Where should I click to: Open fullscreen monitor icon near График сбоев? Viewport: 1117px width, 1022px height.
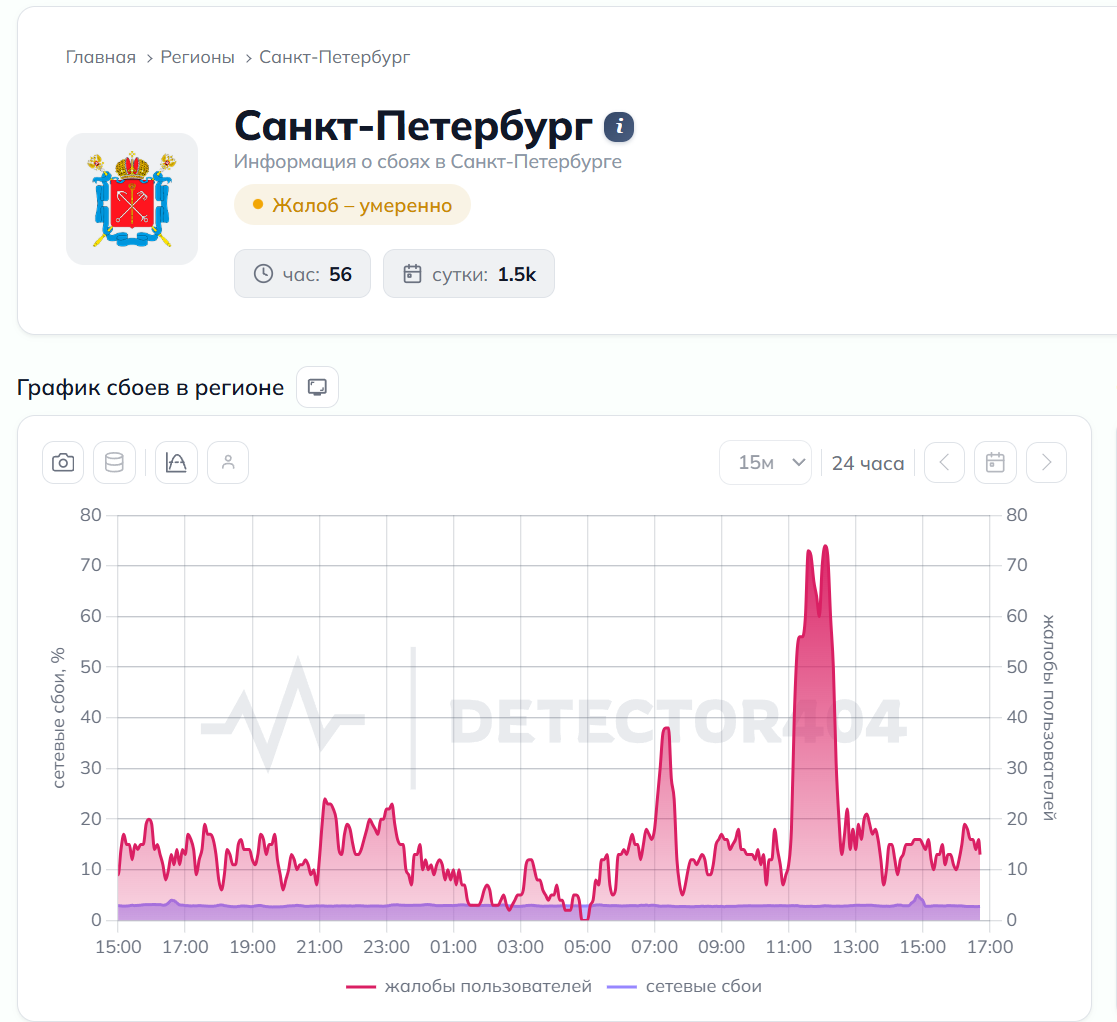coord(317,387)
